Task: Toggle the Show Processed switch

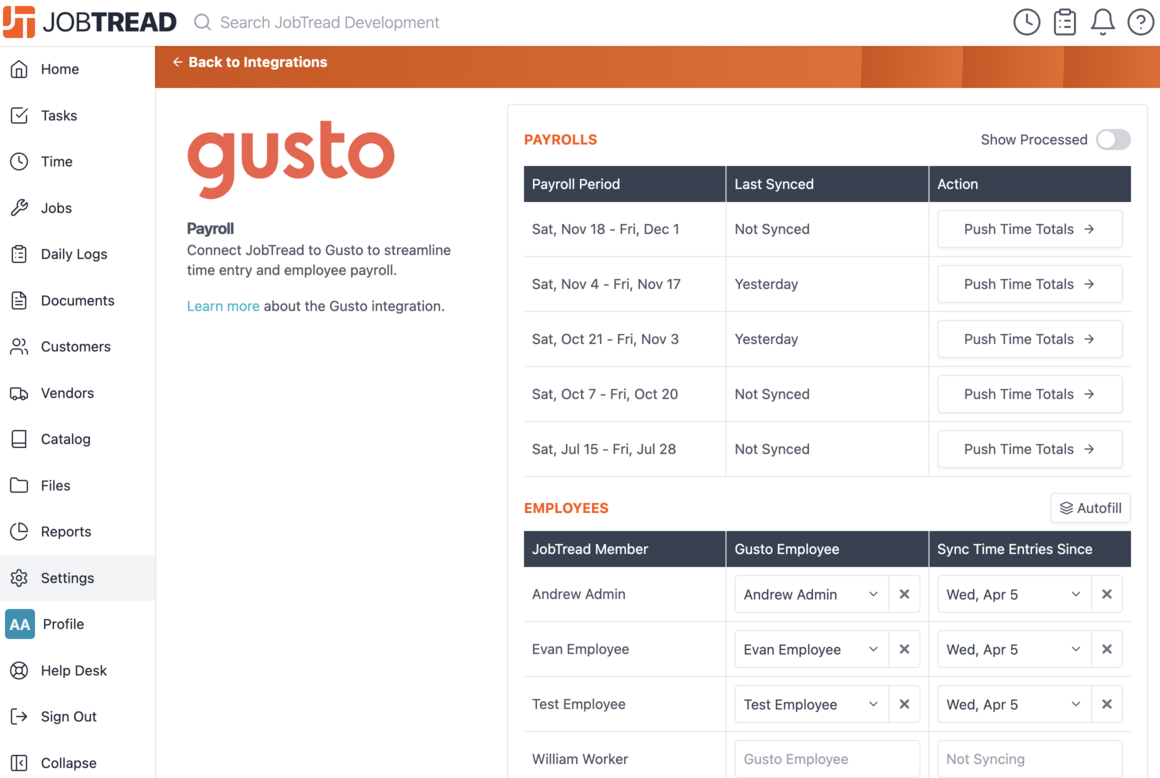Action: tap(1113, 140)
